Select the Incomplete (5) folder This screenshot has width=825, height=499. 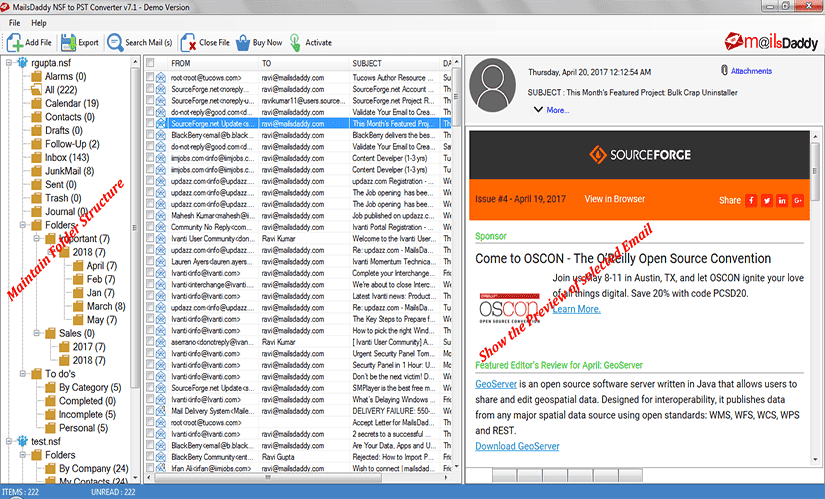(87, 414)
